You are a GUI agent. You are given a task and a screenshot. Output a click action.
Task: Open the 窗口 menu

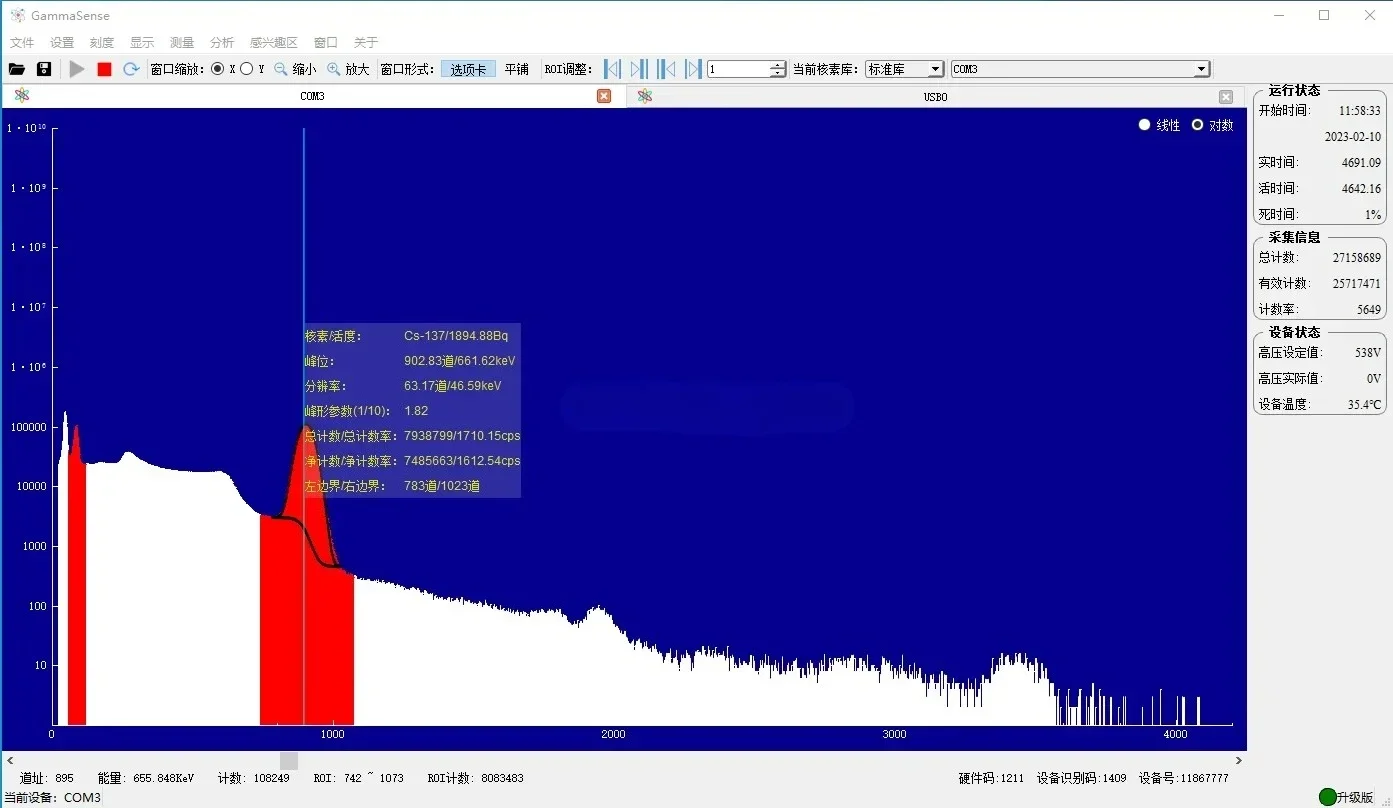click(x=326, y=42)
